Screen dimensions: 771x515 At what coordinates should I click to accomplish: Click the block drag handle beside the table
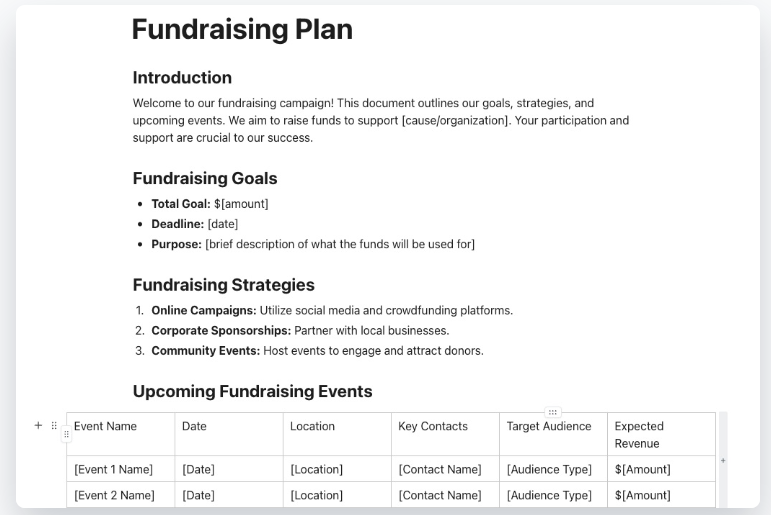click(x=54, y=425)
